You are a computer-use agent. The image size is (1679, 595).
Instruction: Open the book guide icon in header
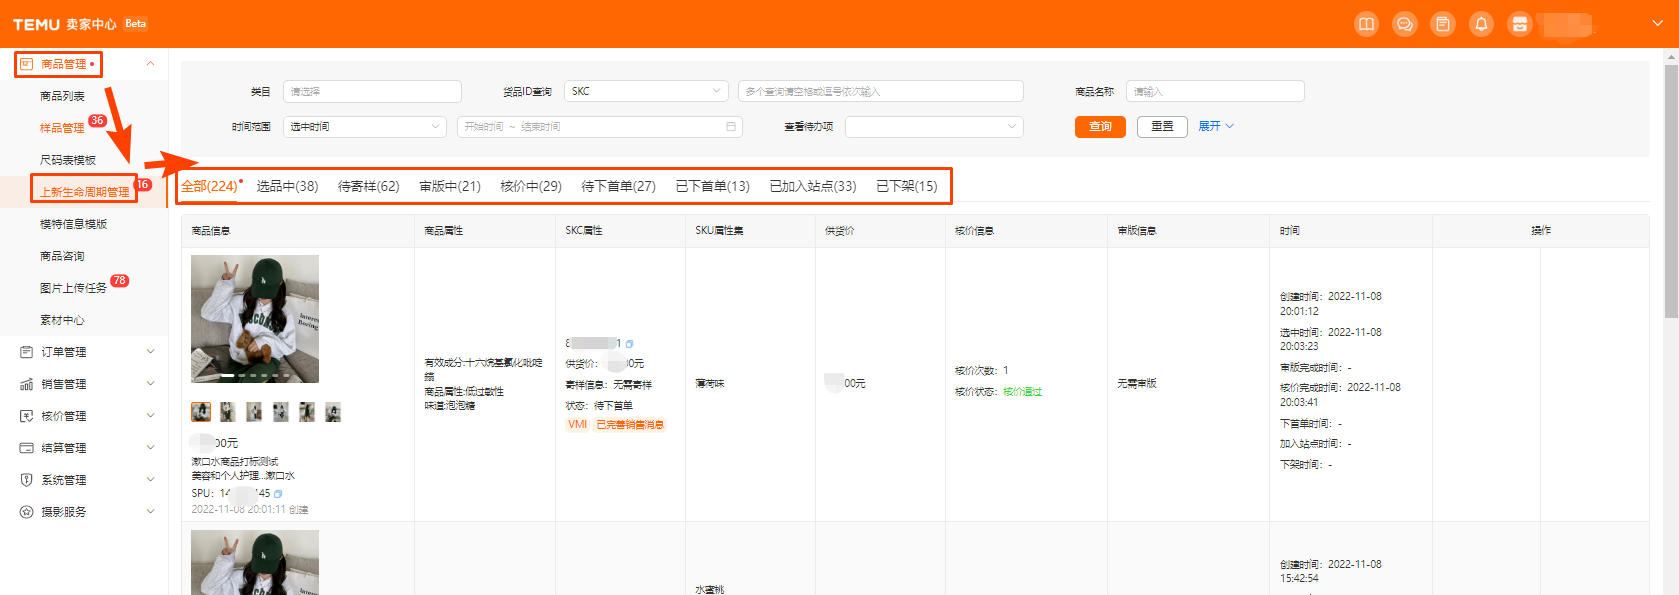[x=1366, y=24]
